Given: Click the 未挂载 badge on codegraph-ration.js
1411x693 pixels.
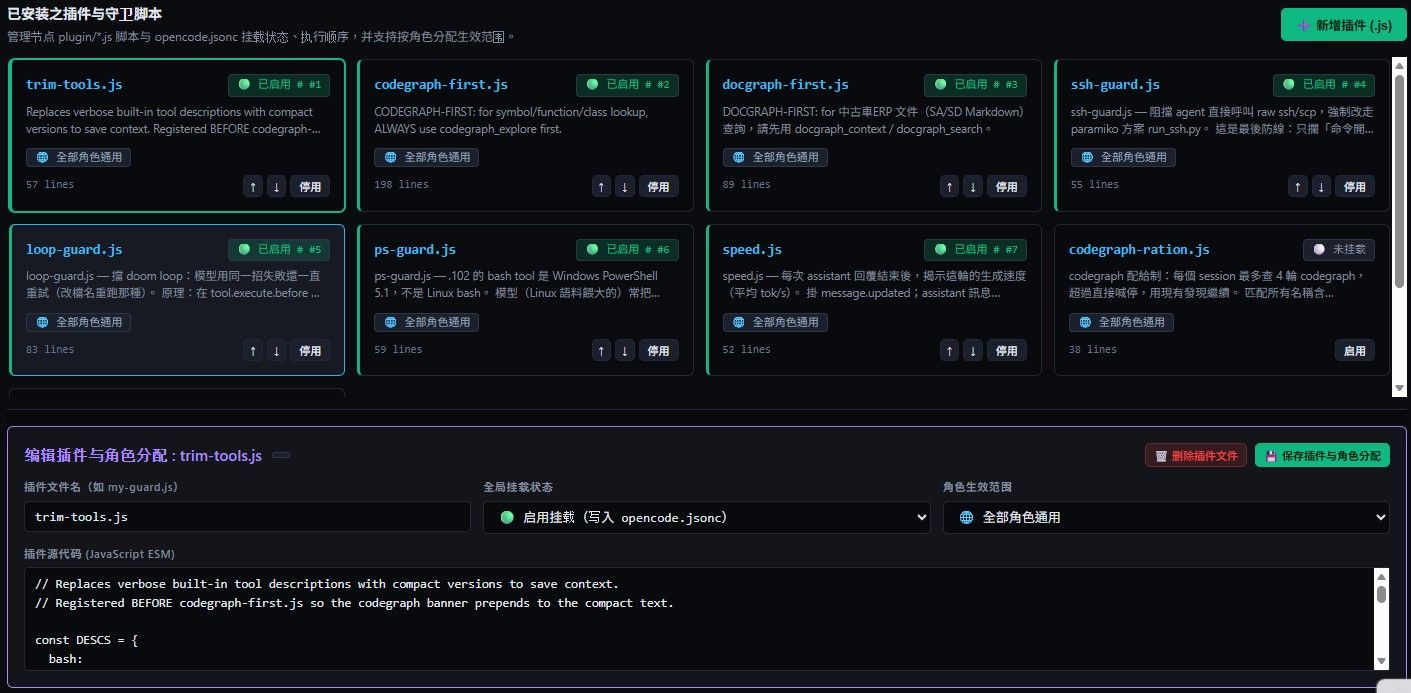Looking at the screenshot, I should coord(1339,250).
